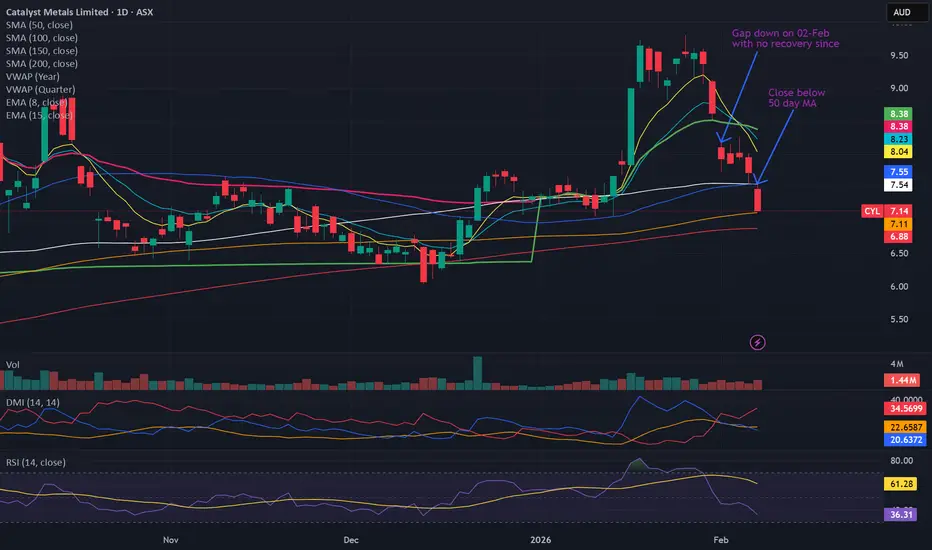Select the RSI (14, close) indicator label

(x=36, y=463)
